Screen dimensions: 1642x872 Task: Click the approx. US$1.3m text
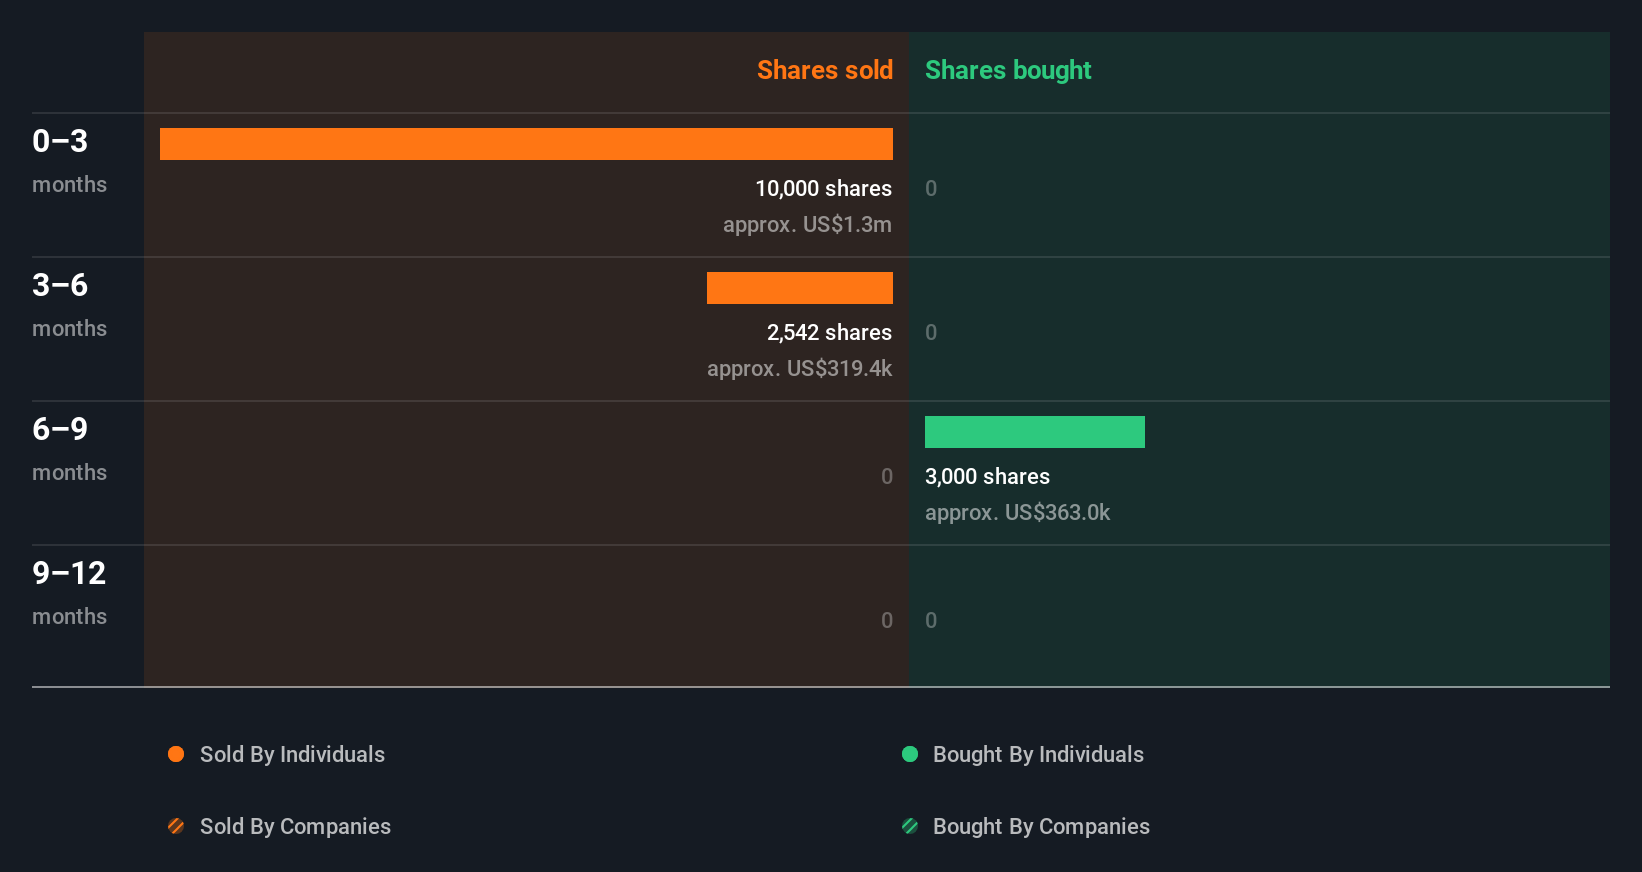807,224
